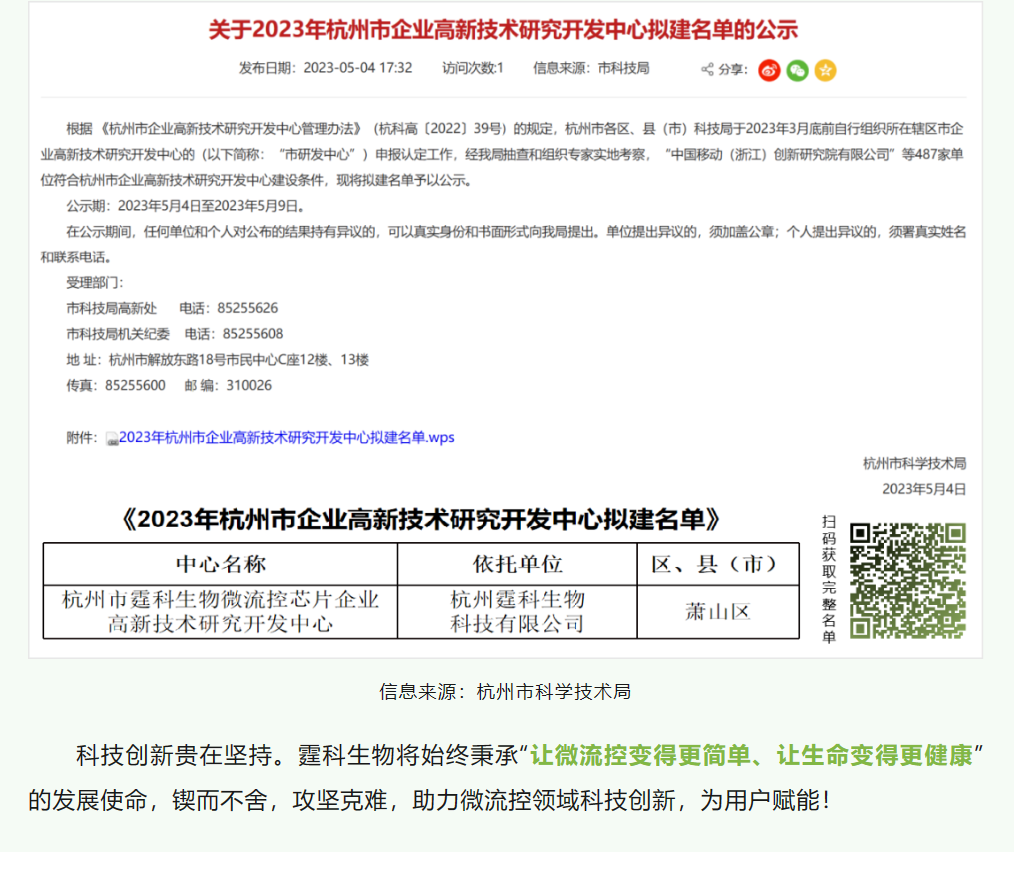Screen dimensions: 1016x870
Task: Select phone number 85255626
Action: point(248,308)
